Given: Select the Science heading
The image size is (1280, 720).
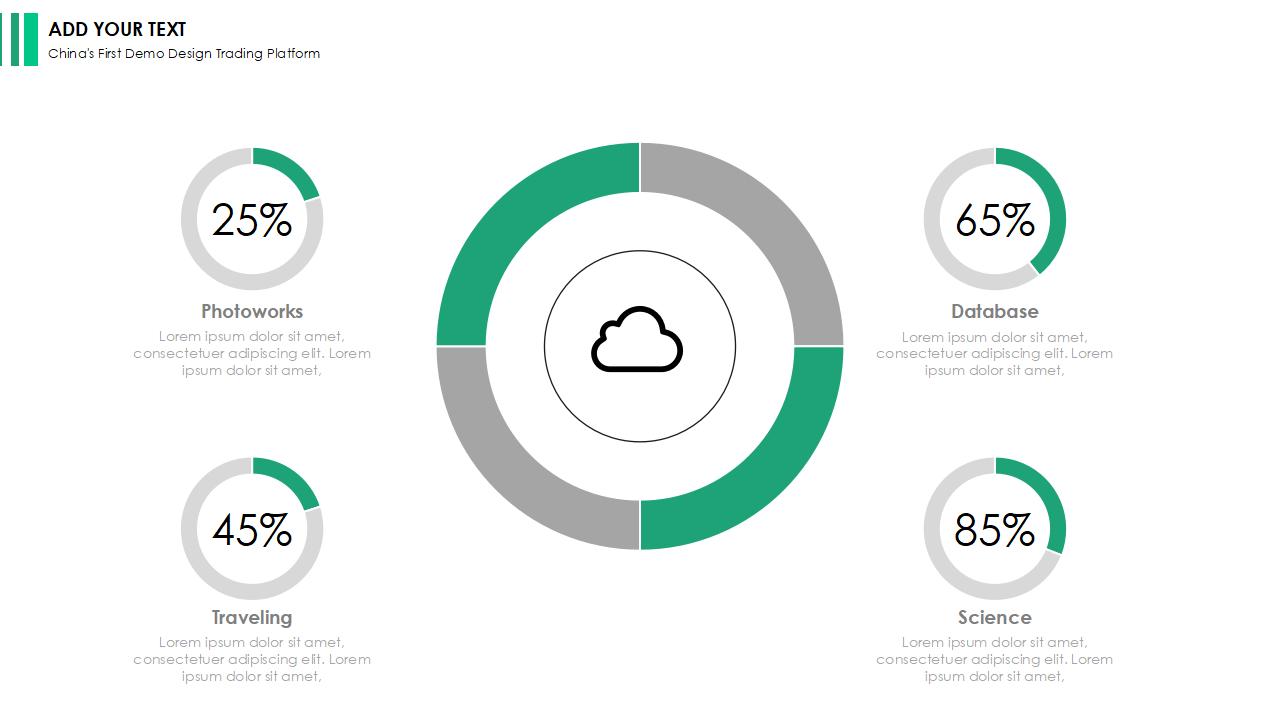Looking at the screenshot, I should pos(995,617).
